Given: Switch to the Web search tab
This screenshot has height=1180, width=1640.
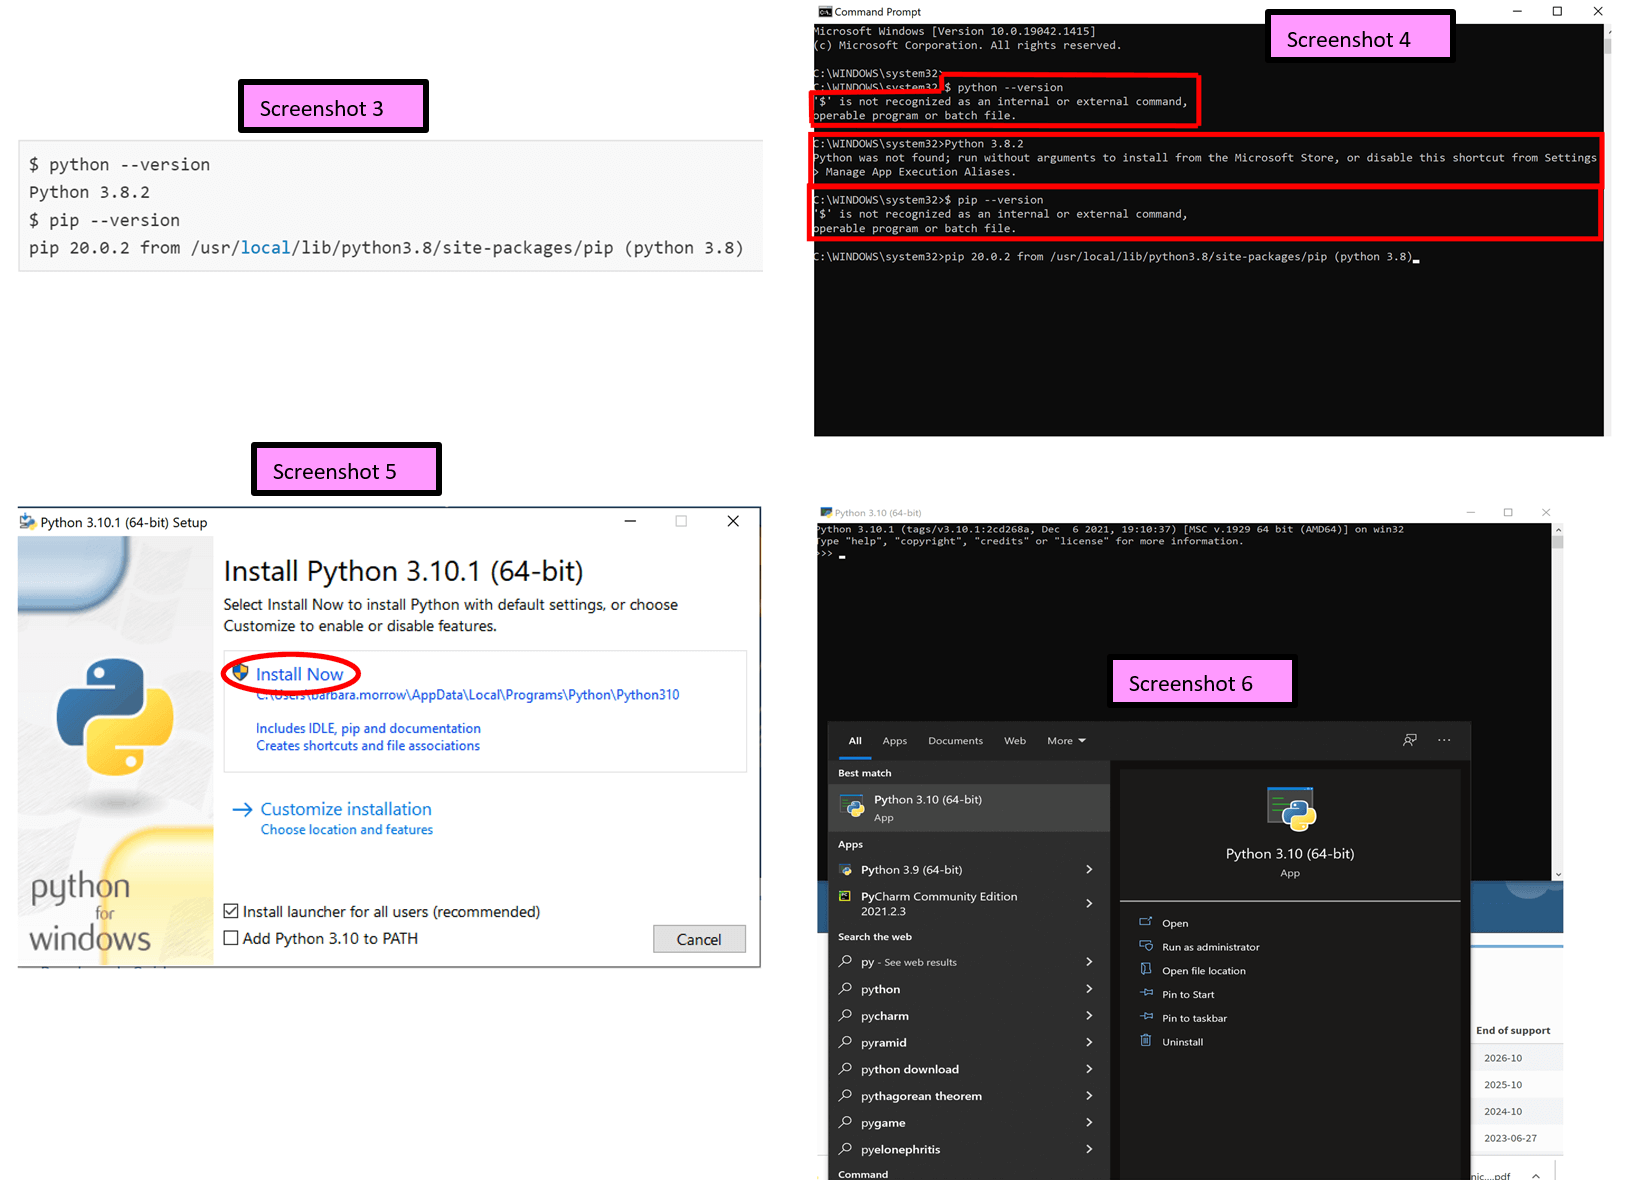Looking at the screenshot, I should (1015, 741).
